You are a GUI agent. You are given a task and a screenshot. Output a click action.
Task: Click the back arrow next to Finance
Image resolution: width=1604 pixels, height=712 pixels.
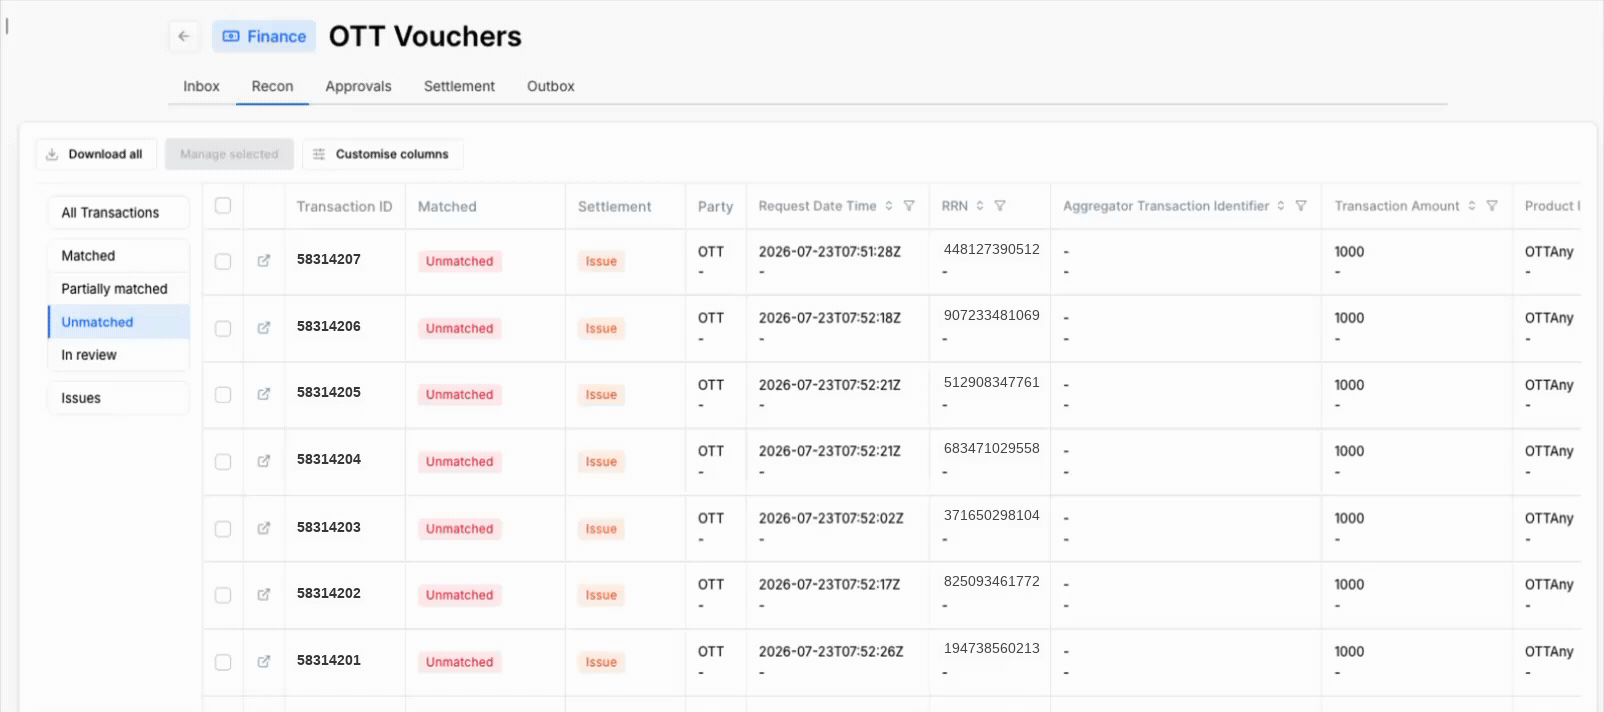click(184, 36)
